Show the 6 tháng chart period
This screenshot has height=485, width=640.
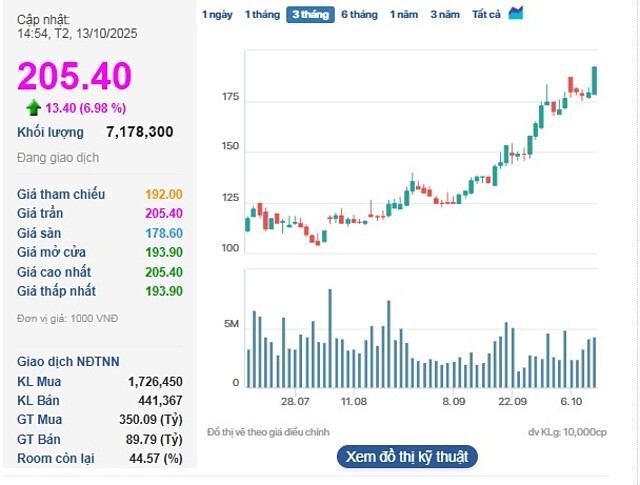click(359, 14)
